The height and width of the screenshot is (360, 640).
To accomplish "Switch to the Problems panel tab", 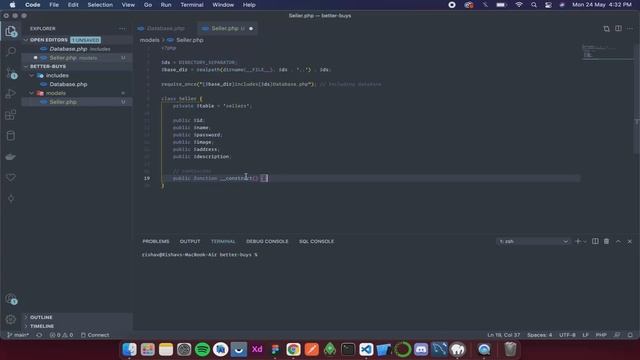I will [156, 242].
